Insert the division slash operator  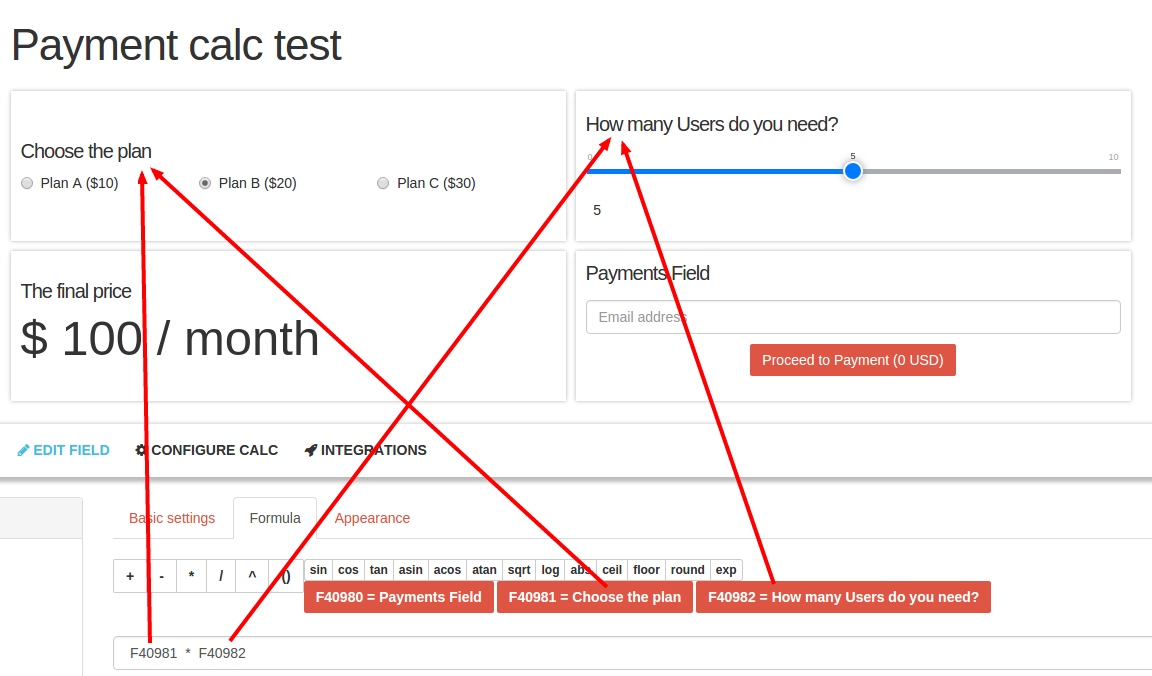(221, 576)
